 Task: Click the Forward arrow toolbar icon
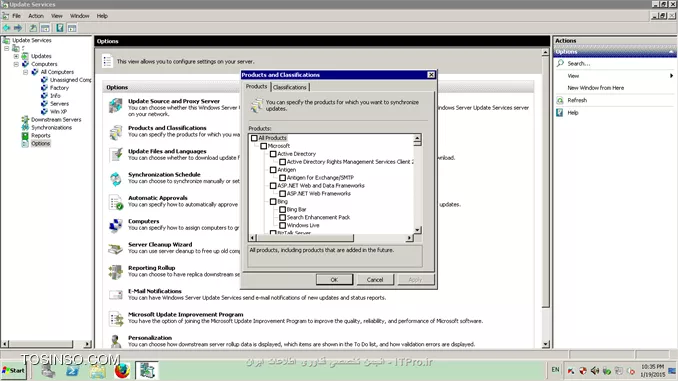18,28
